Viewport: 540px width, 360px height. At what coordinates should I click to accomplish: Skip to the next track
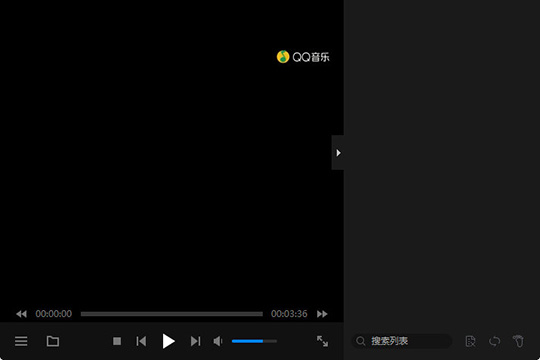click(x=195, y=341)
